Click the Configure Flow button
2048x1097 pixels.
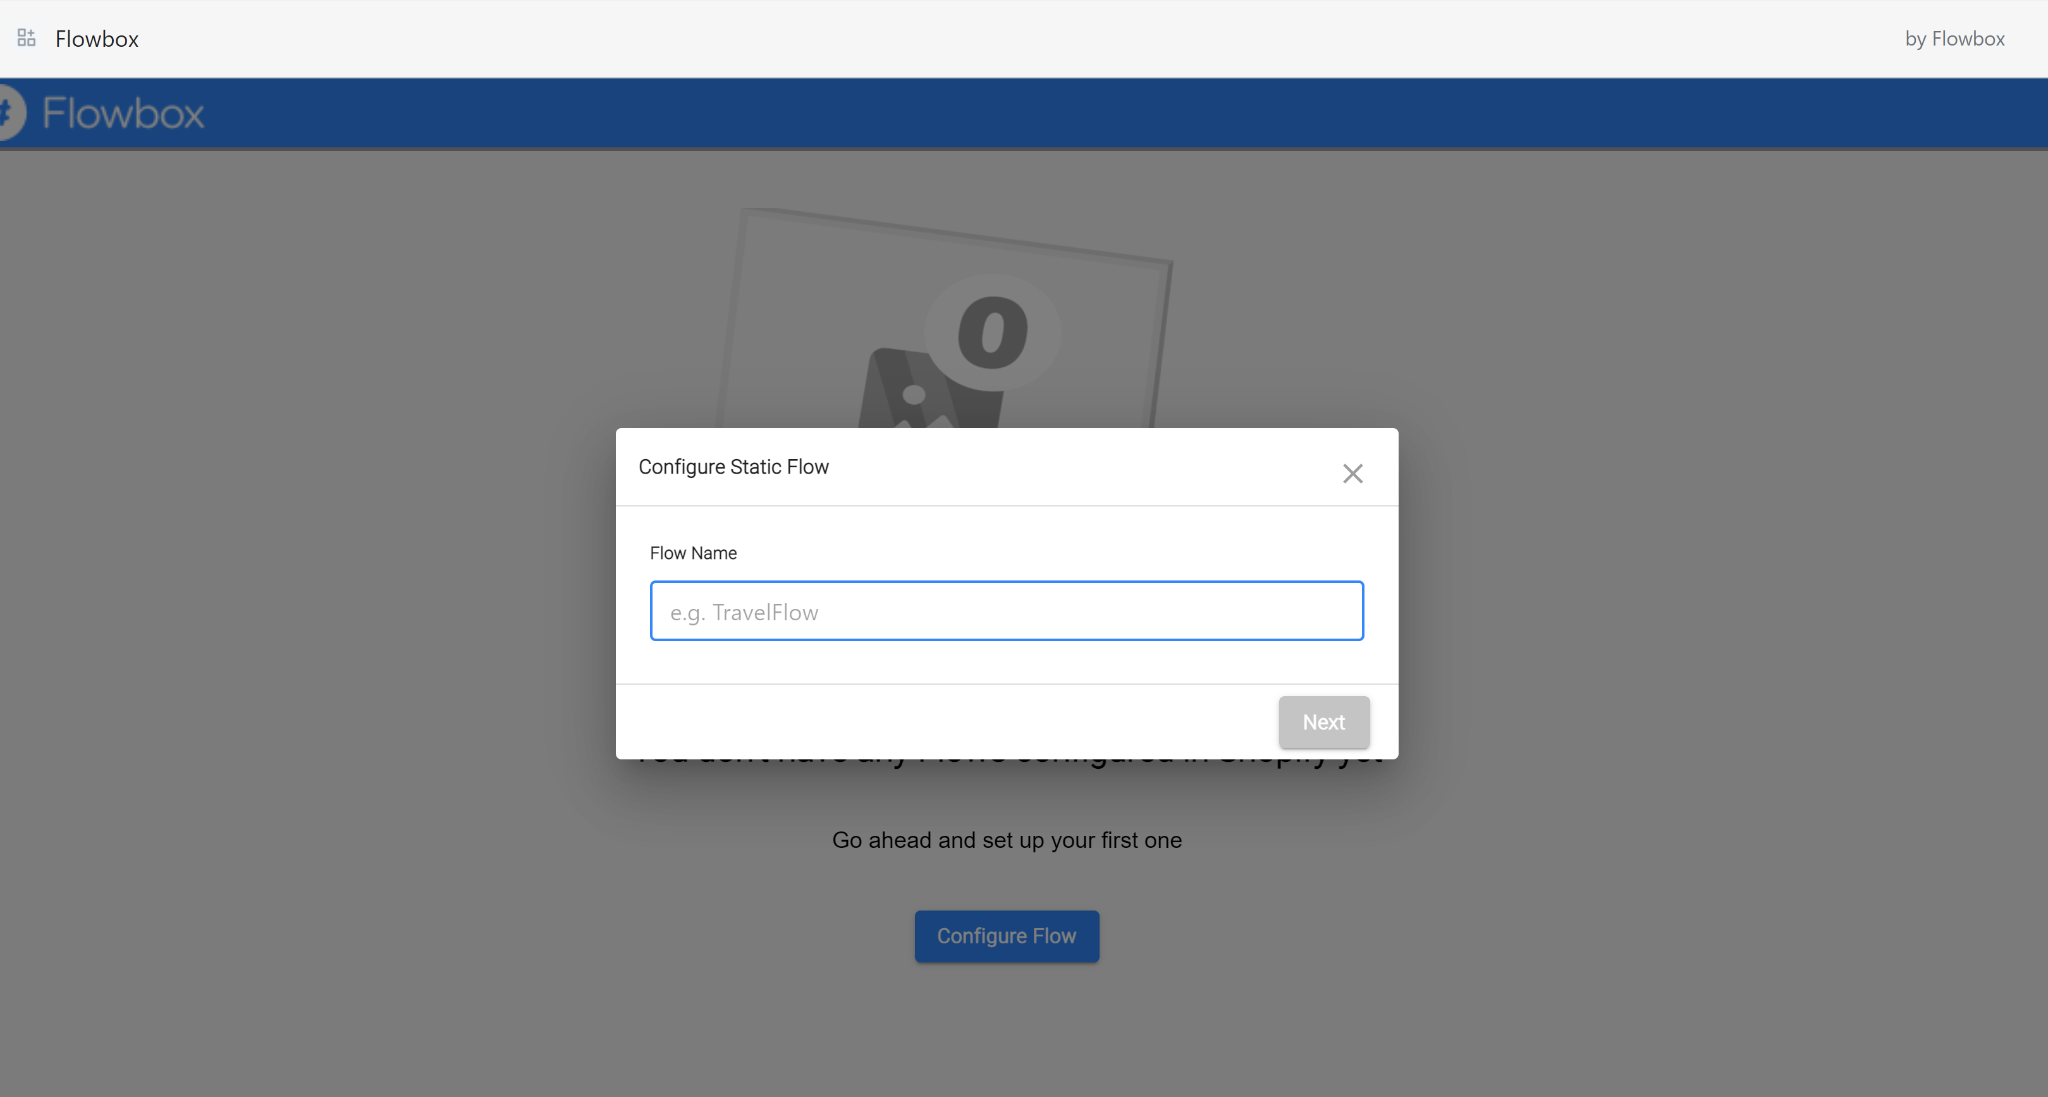[1006, 936]
